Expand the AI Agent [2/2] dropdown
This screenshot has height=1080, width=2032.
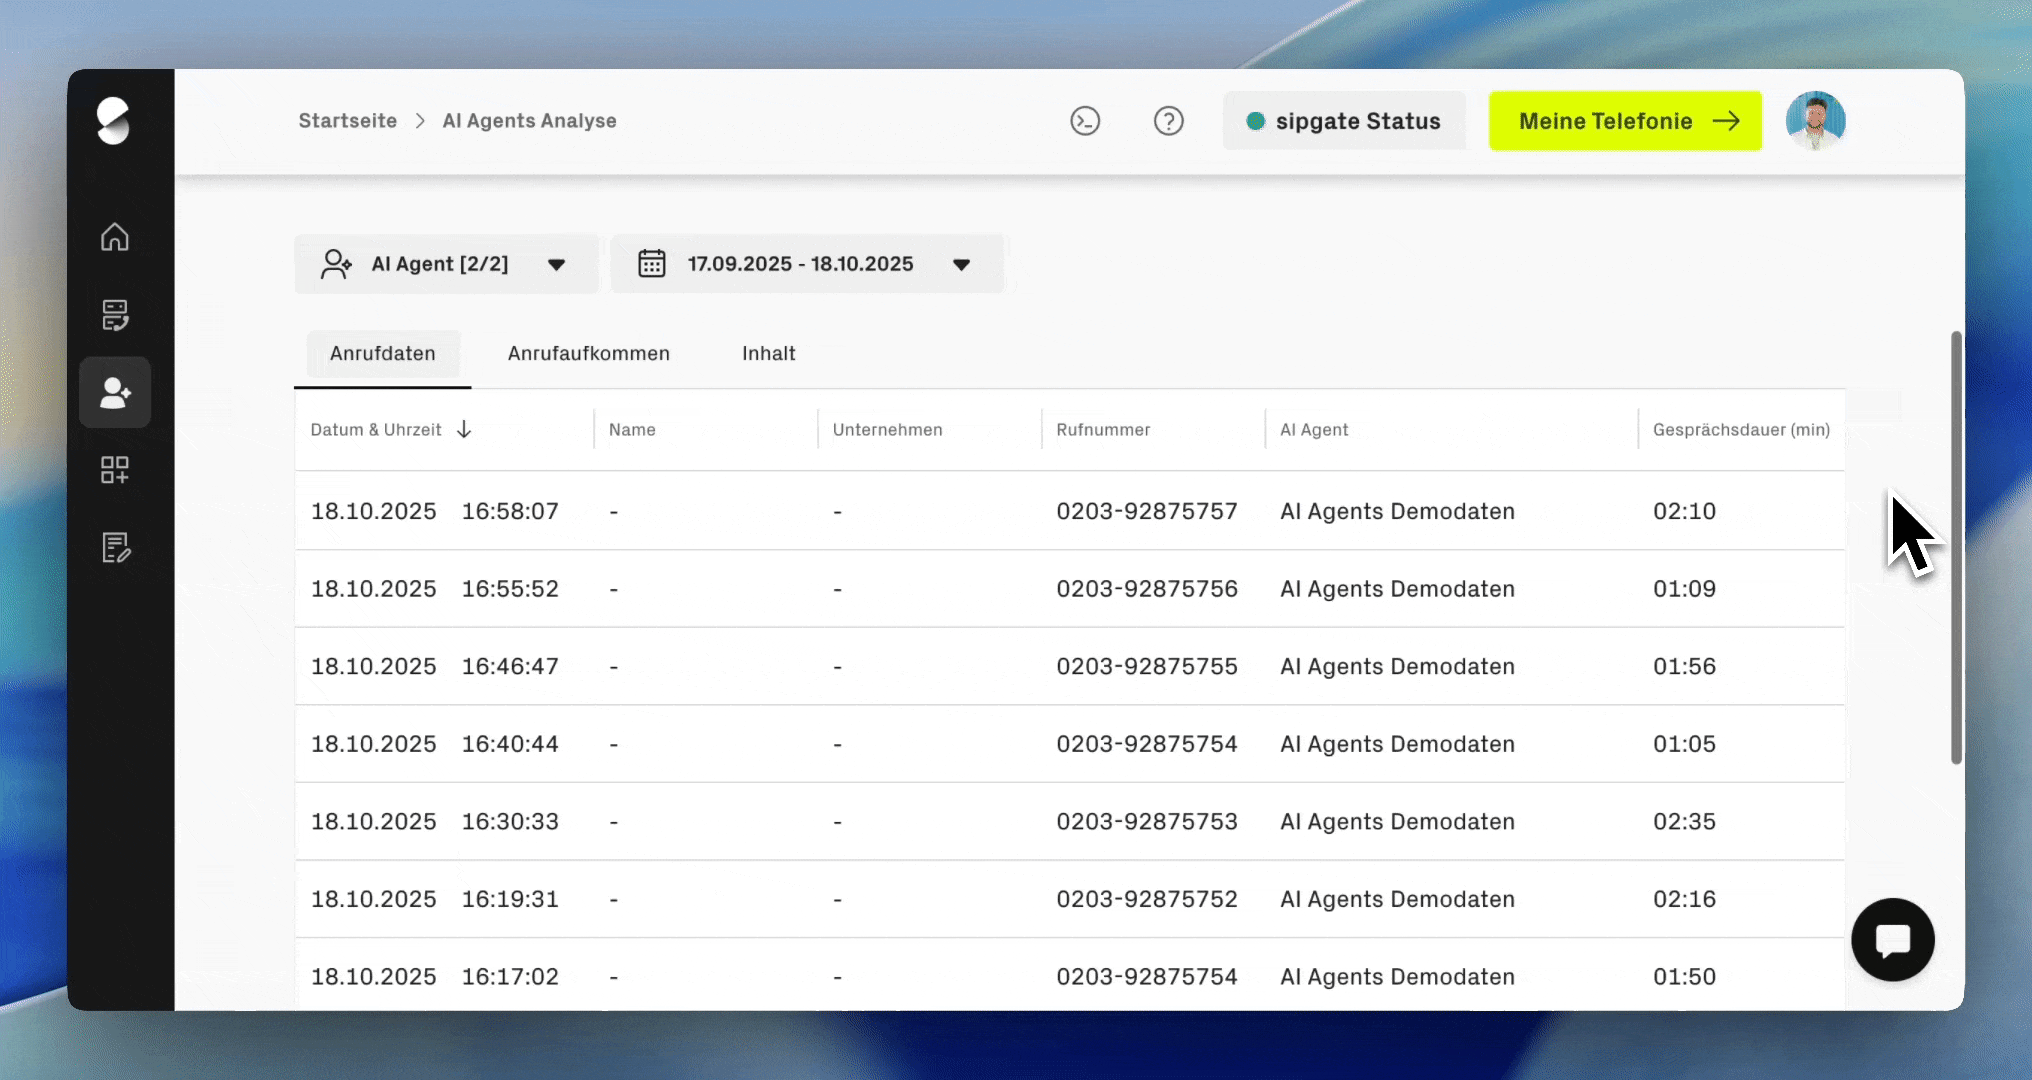point(446,264)
